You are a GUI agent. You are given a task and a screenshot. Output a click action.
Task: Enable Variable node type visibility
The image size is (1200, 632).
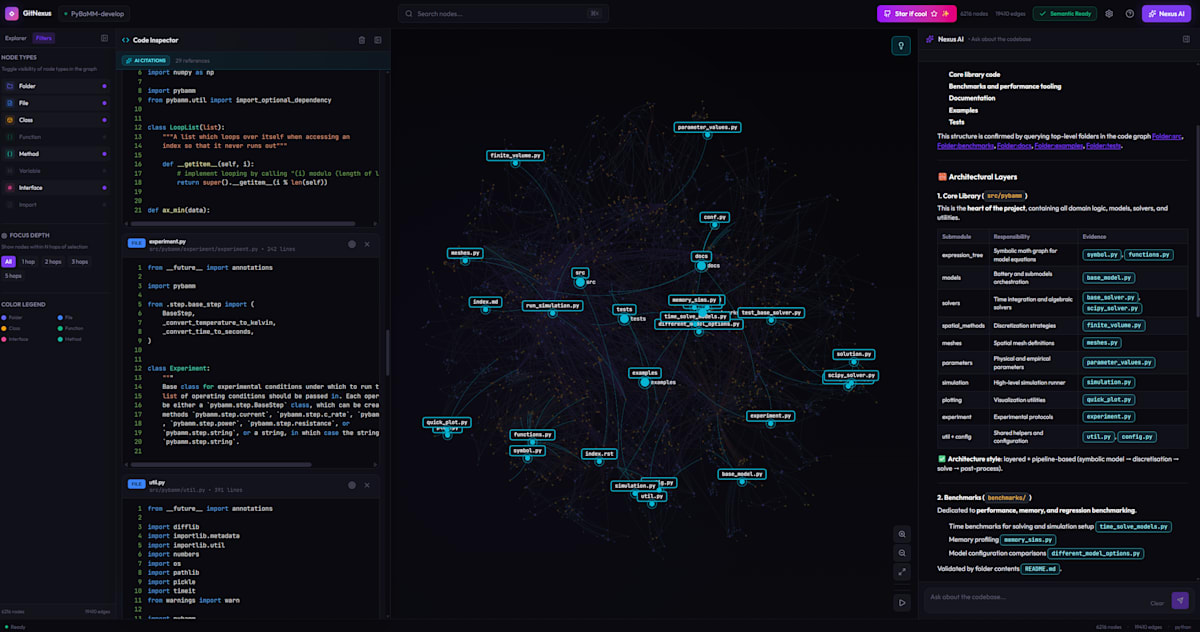pos(56,171)
